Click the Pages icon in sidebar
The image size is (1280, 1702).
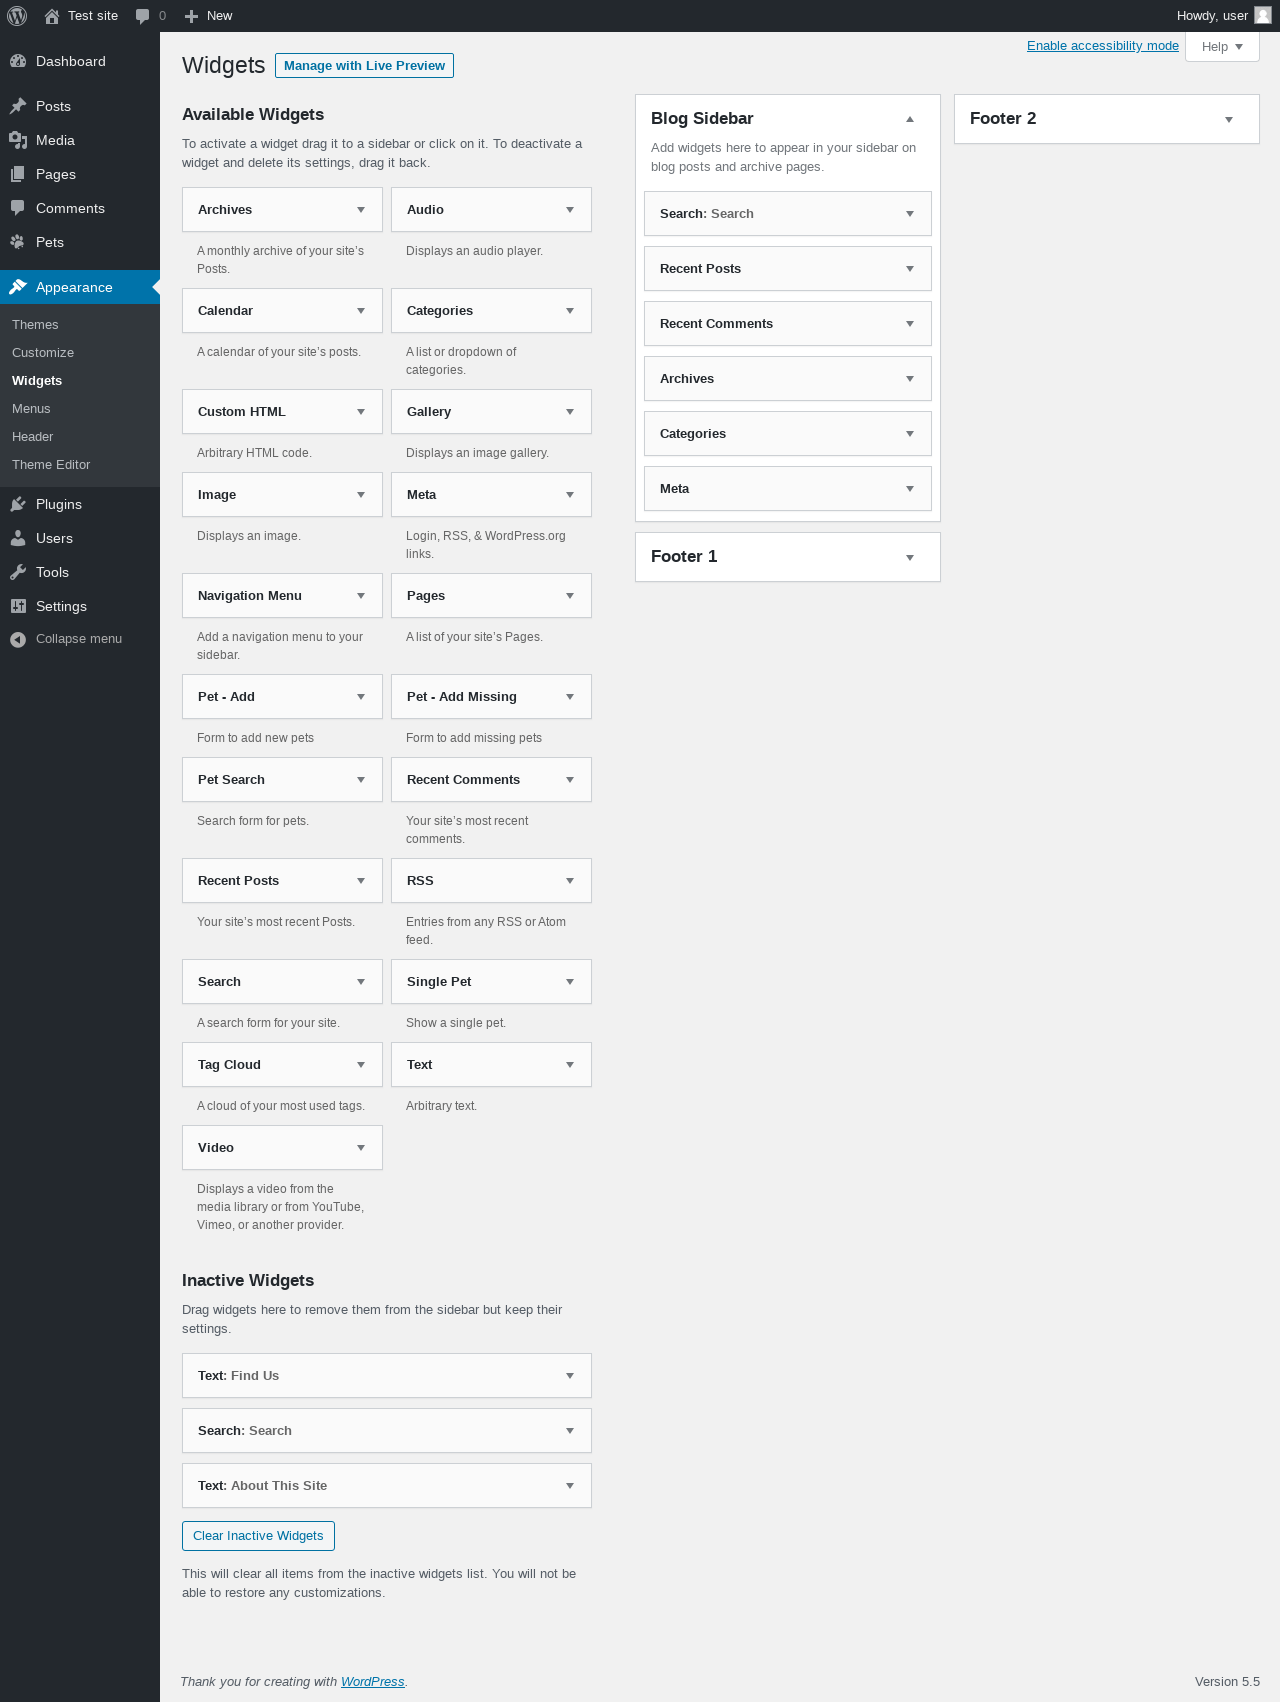click(x=18, y=174)
